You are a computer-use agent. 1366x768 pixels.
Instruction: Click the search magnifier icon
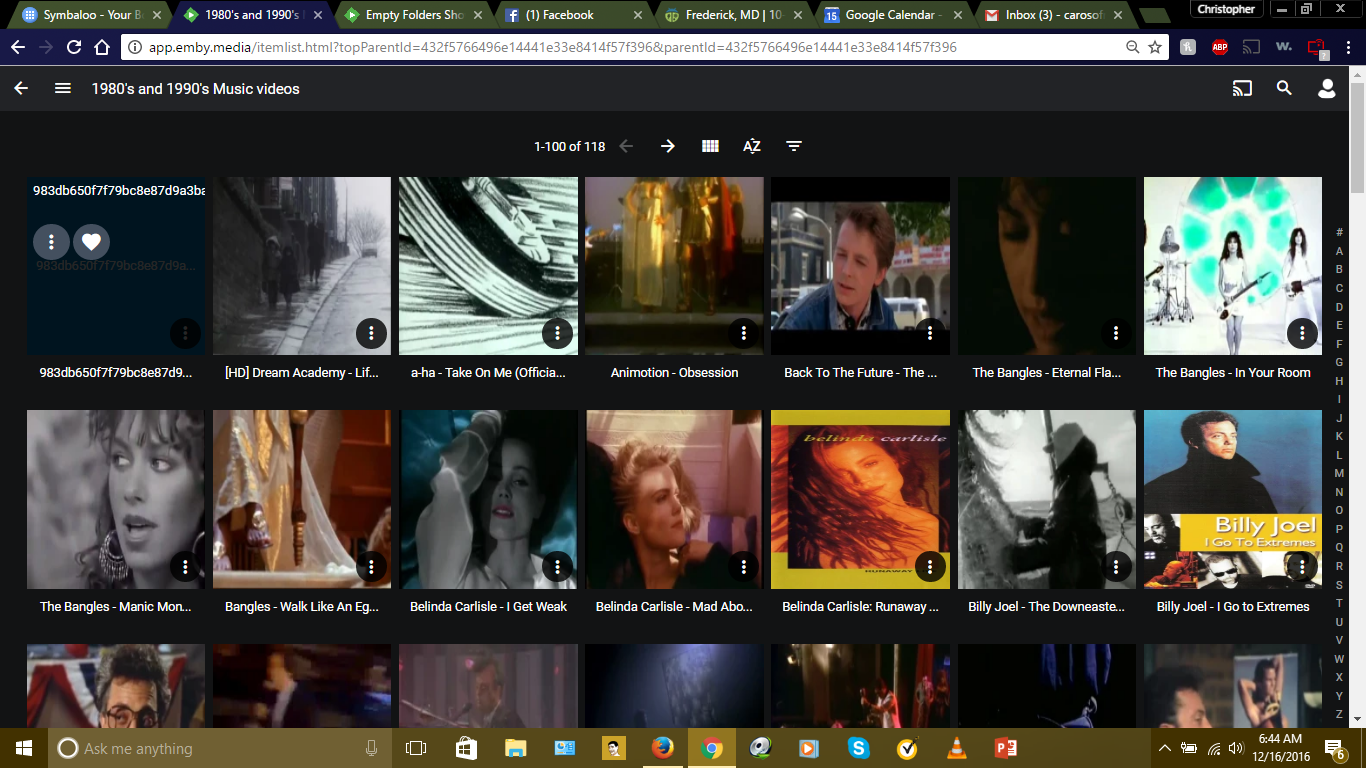pos(1283,88)
